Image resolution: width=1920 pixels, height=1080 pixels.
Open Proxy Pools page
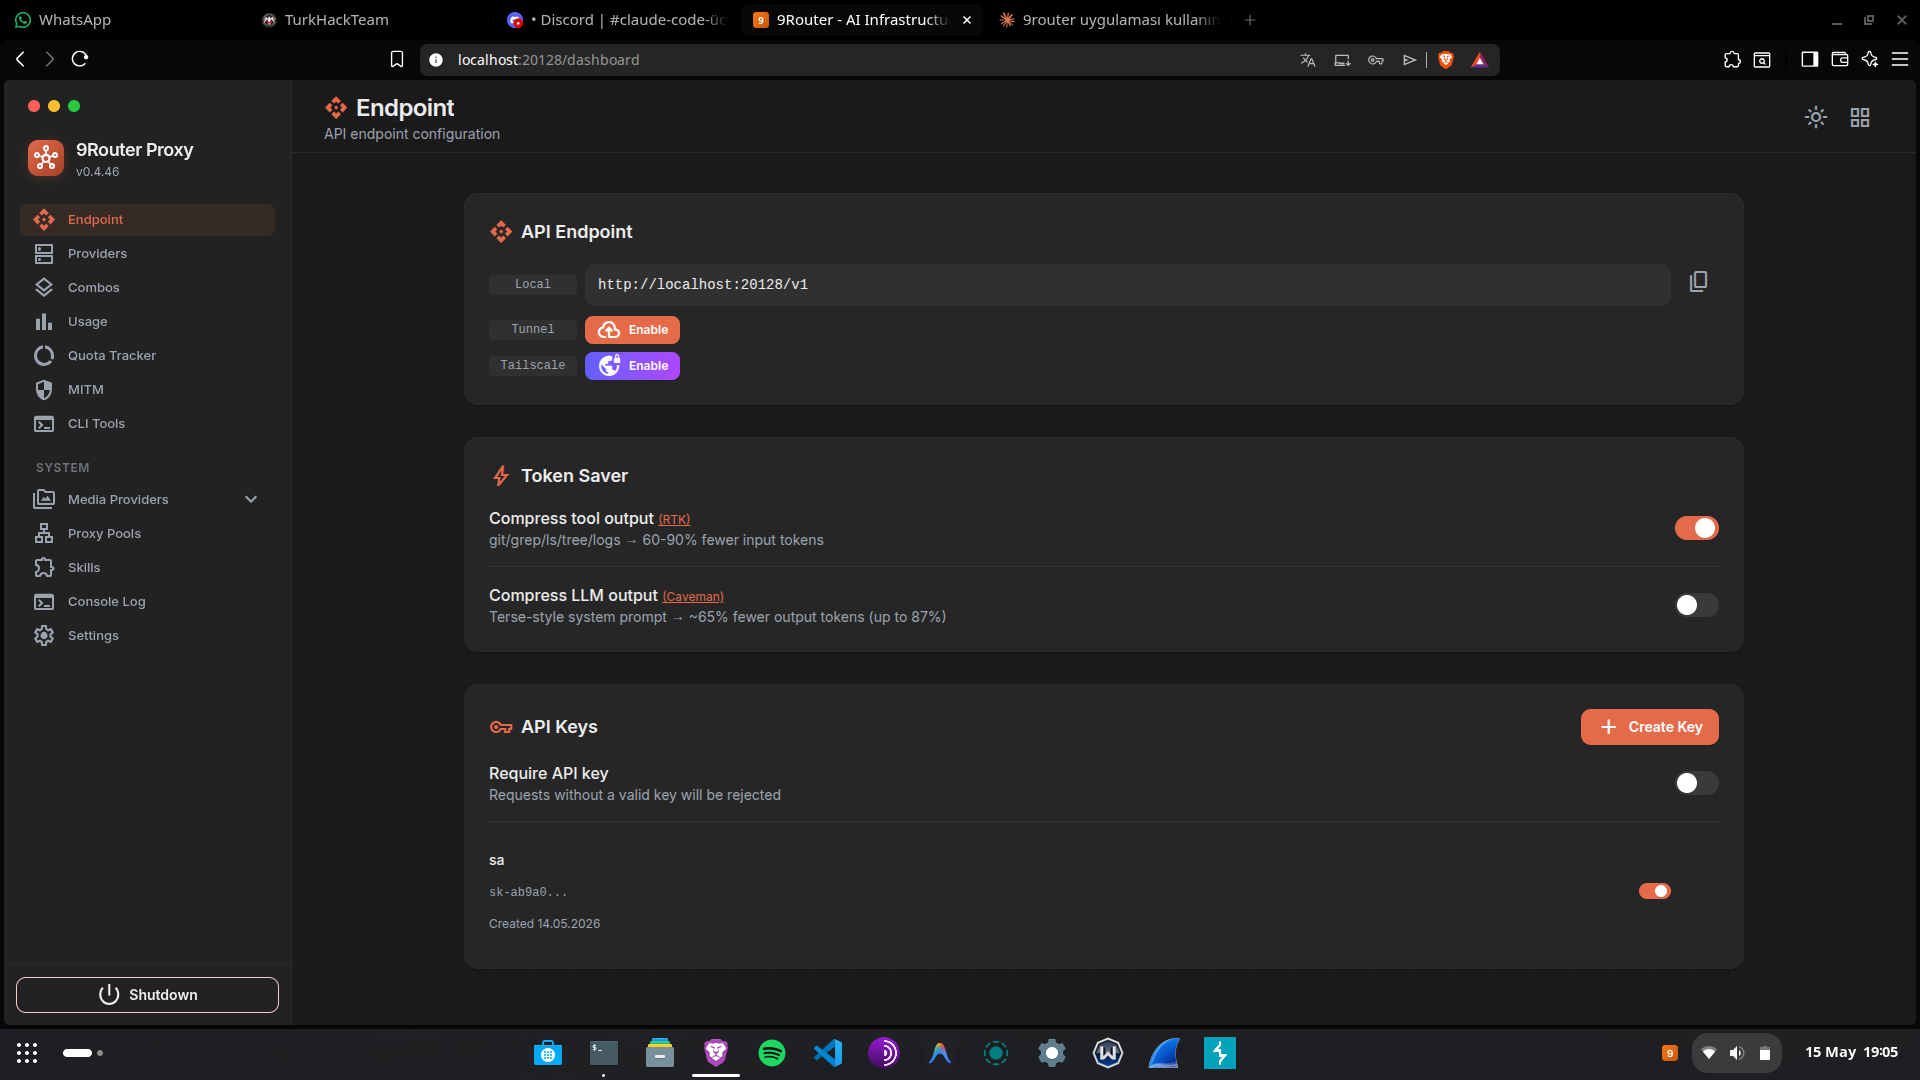(147, 534)
